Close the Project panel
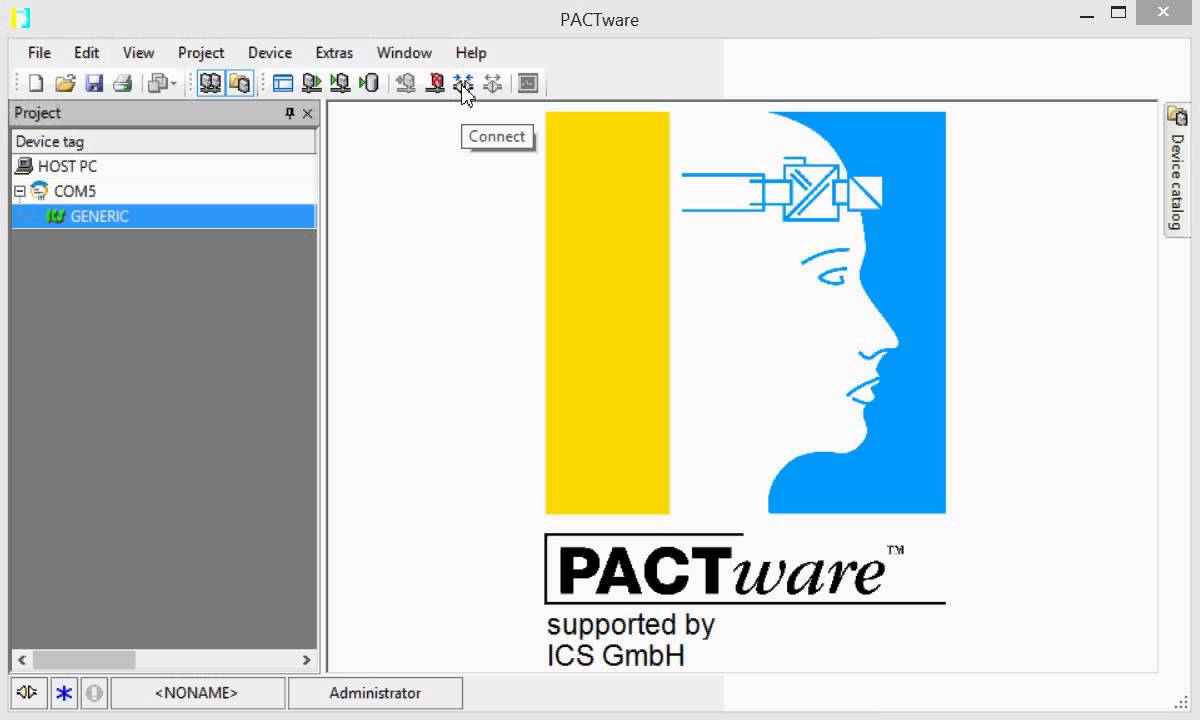The image size is (1200, 720). (x=307, y=114)
